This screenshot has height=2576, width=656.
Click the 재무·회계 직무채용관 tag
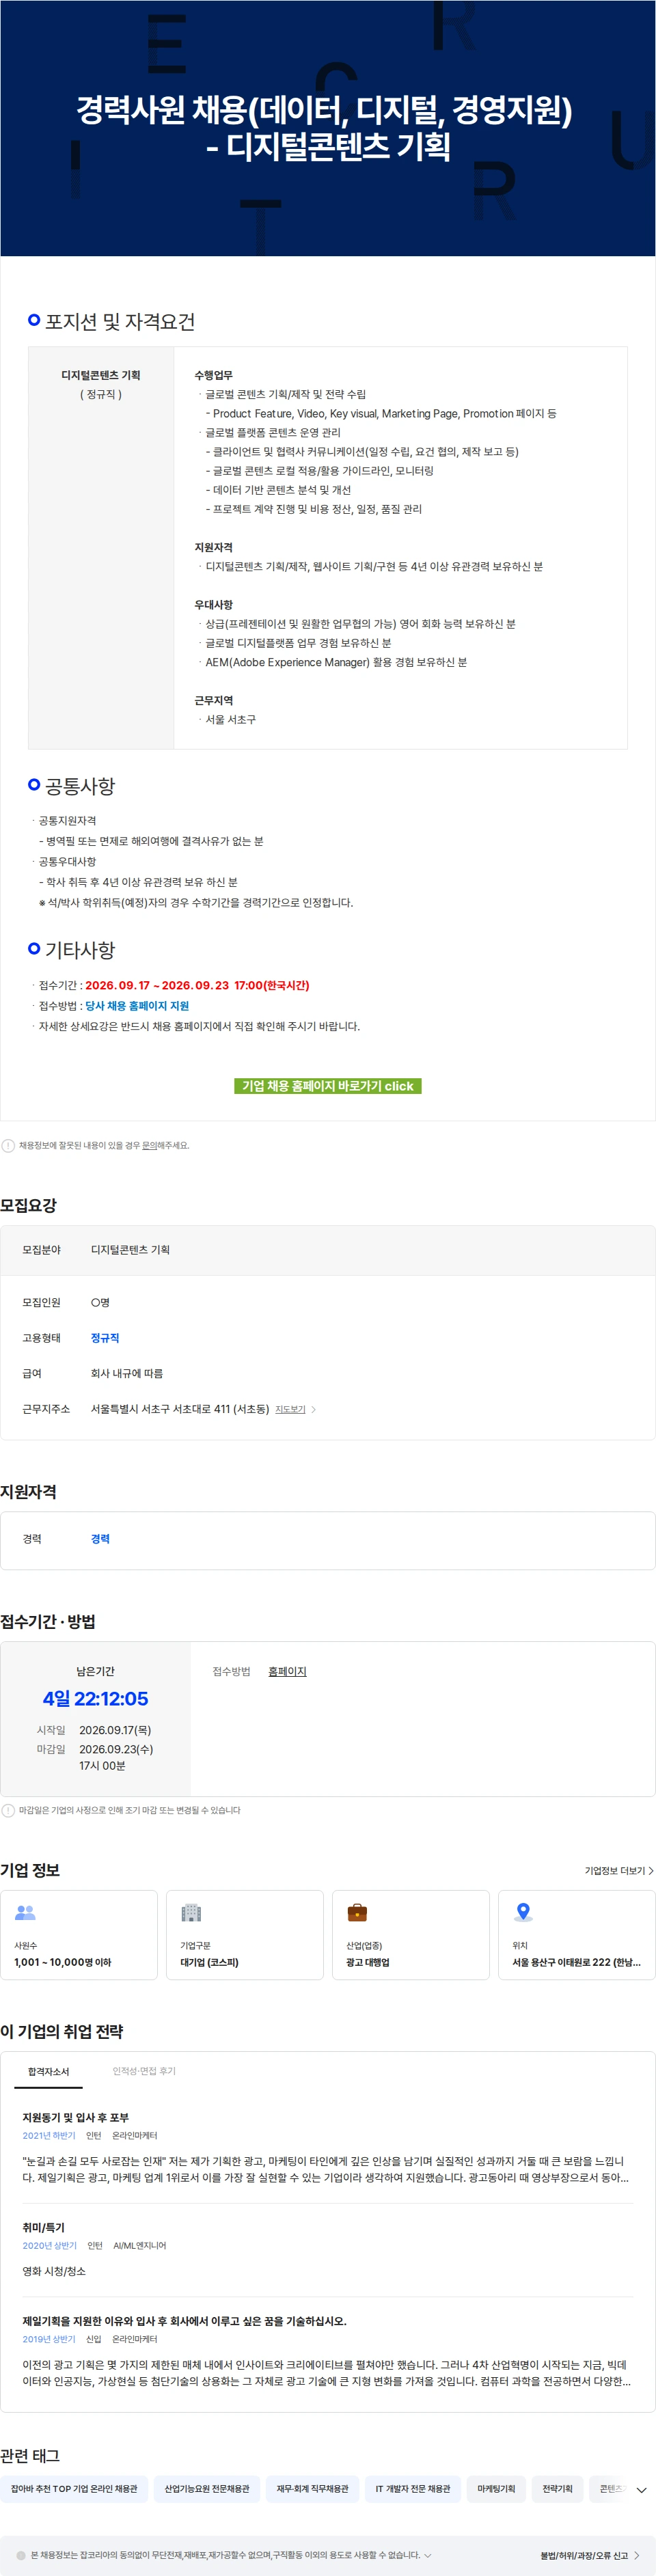312,2488
